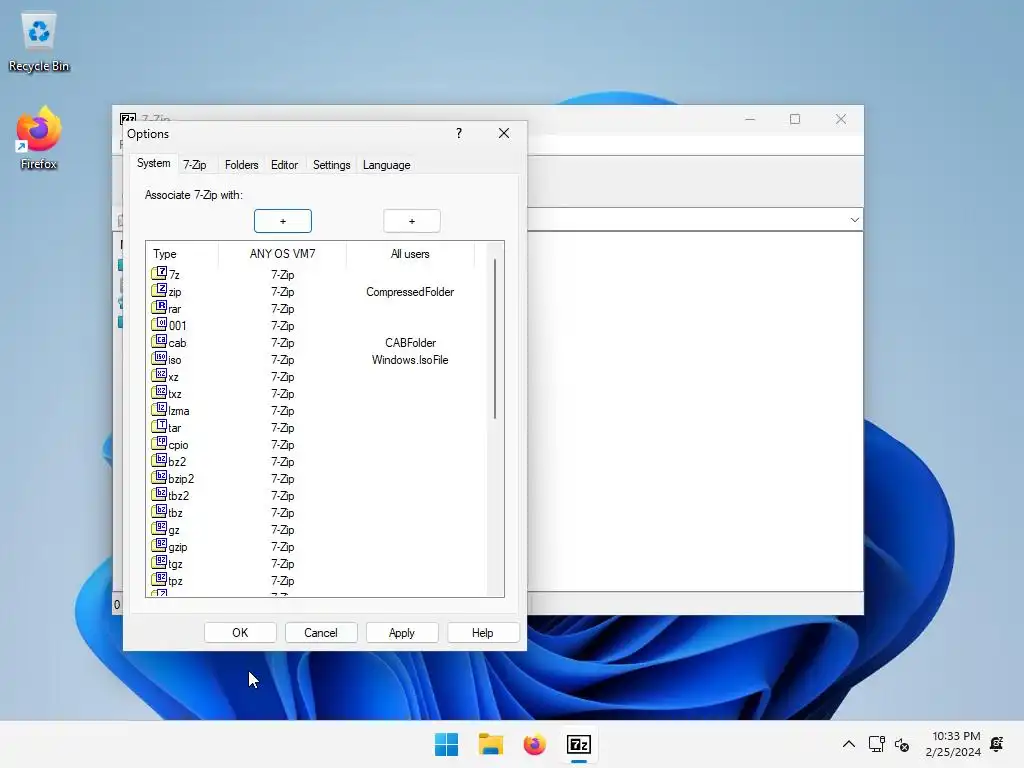Screen dimensions: 1024x768
Task: Open File Explorer from taskbar
Action: 490,744
